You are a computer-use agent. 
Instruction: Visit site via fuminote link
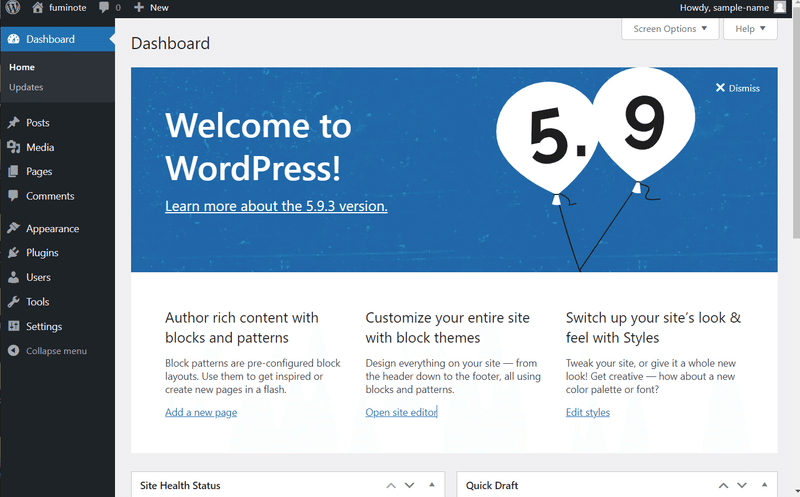(x=67, y=8)
